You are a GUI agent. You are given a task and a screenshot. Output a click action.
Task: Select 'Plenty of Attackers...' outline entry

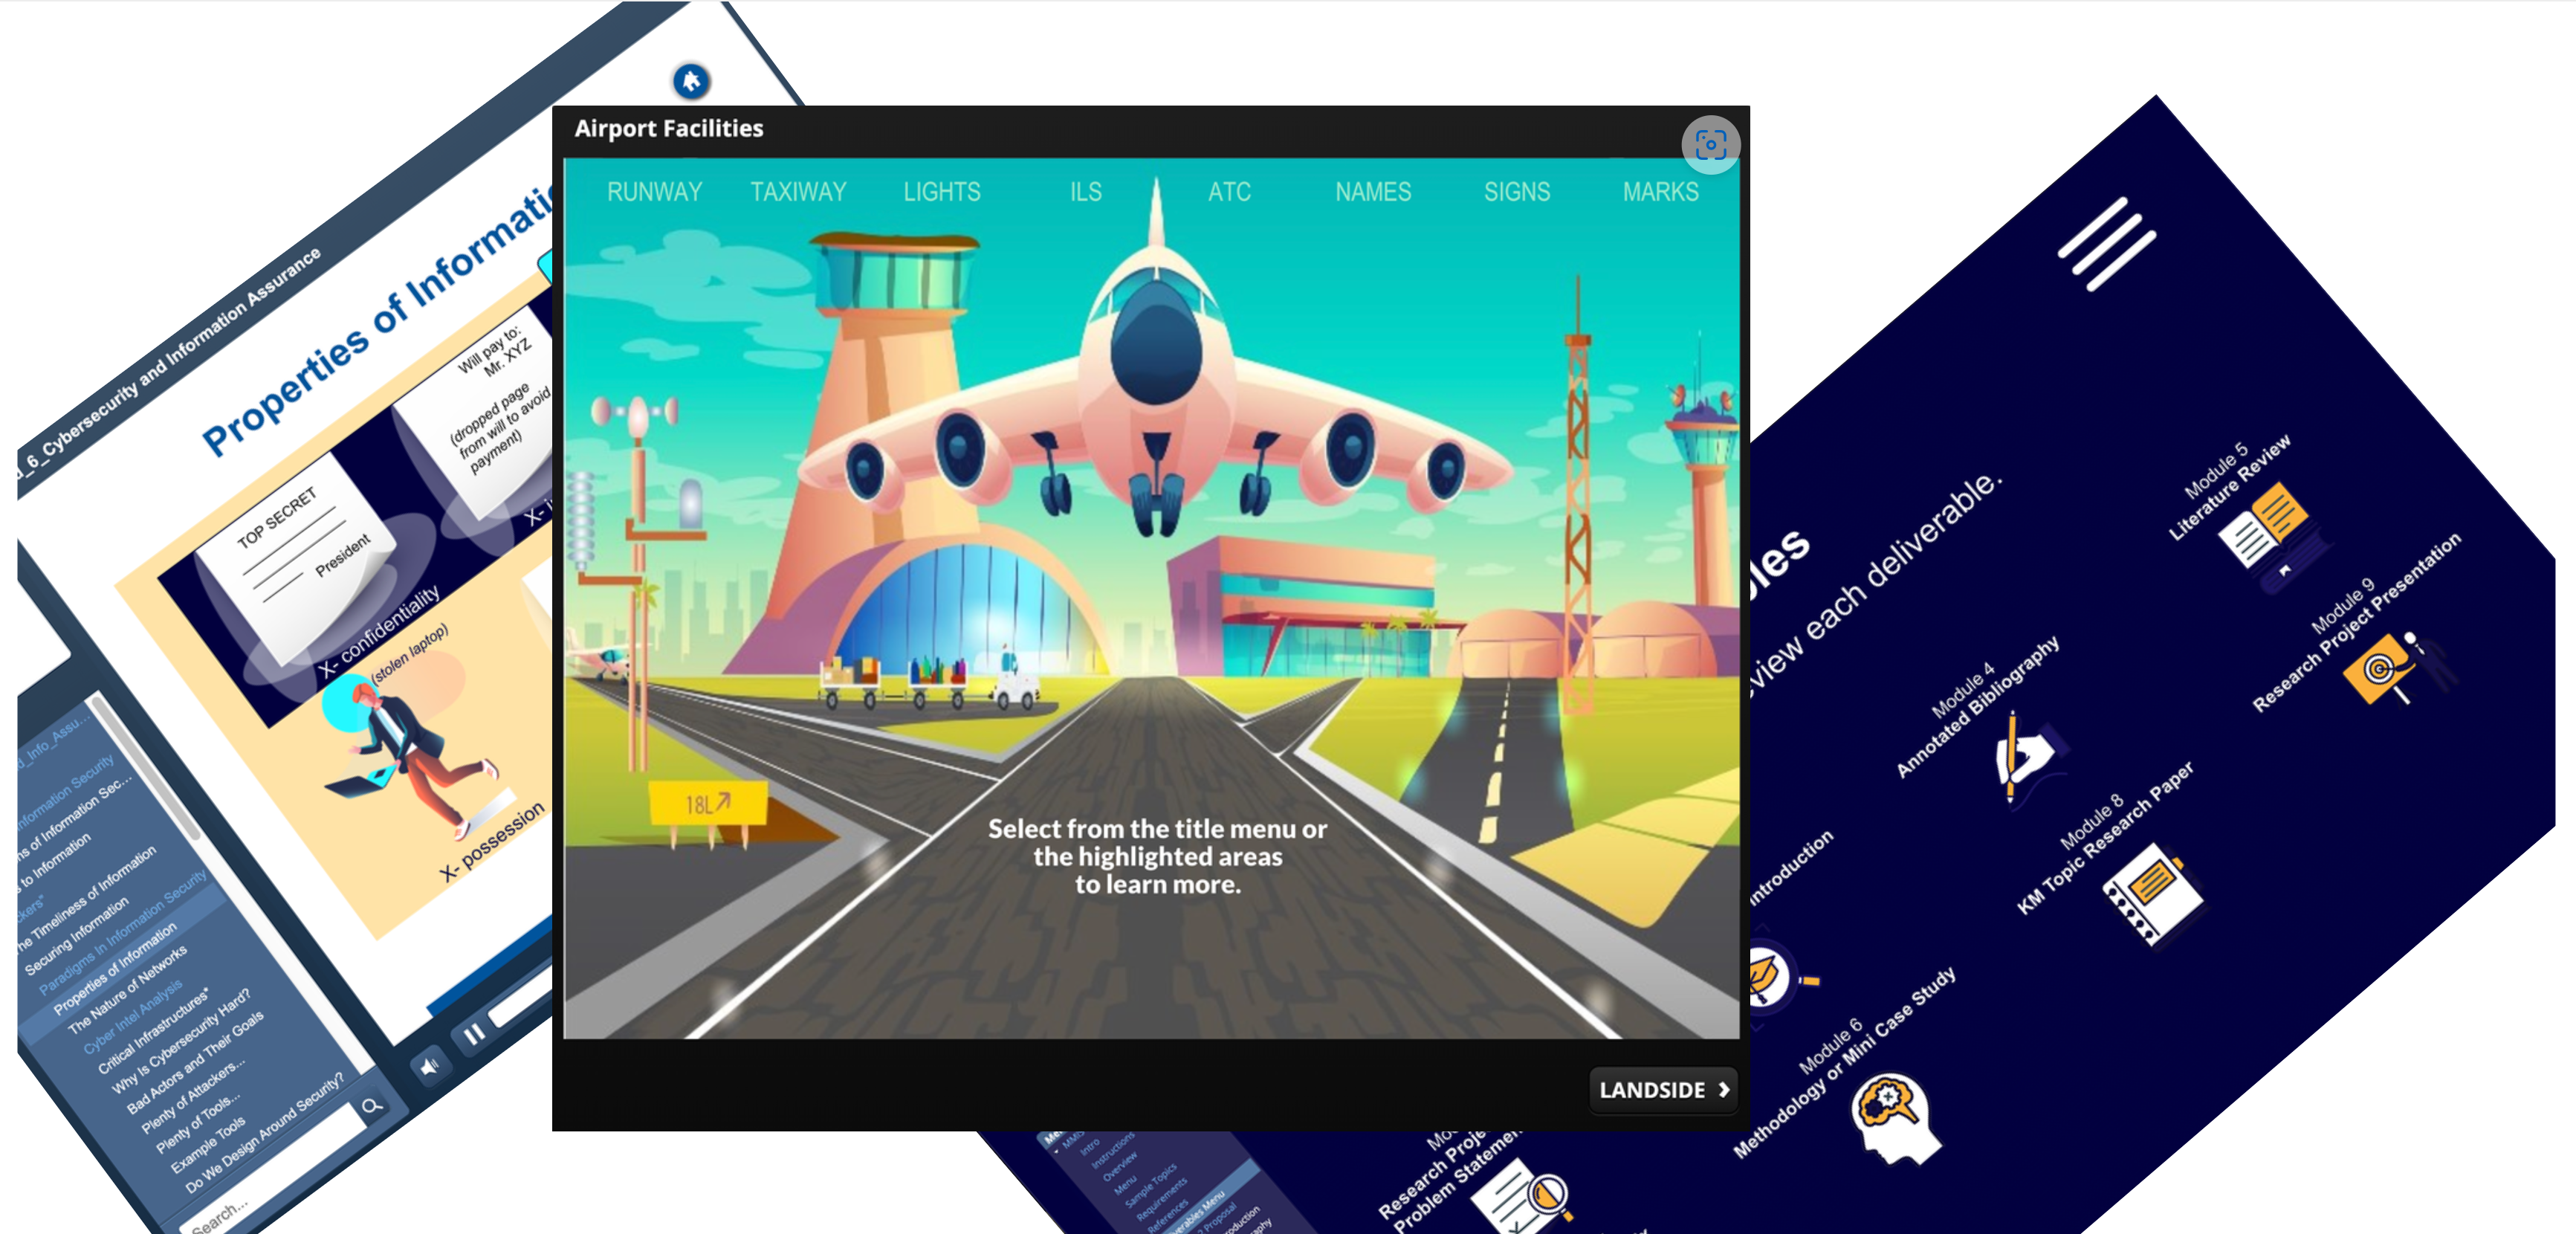point(192,1097)
